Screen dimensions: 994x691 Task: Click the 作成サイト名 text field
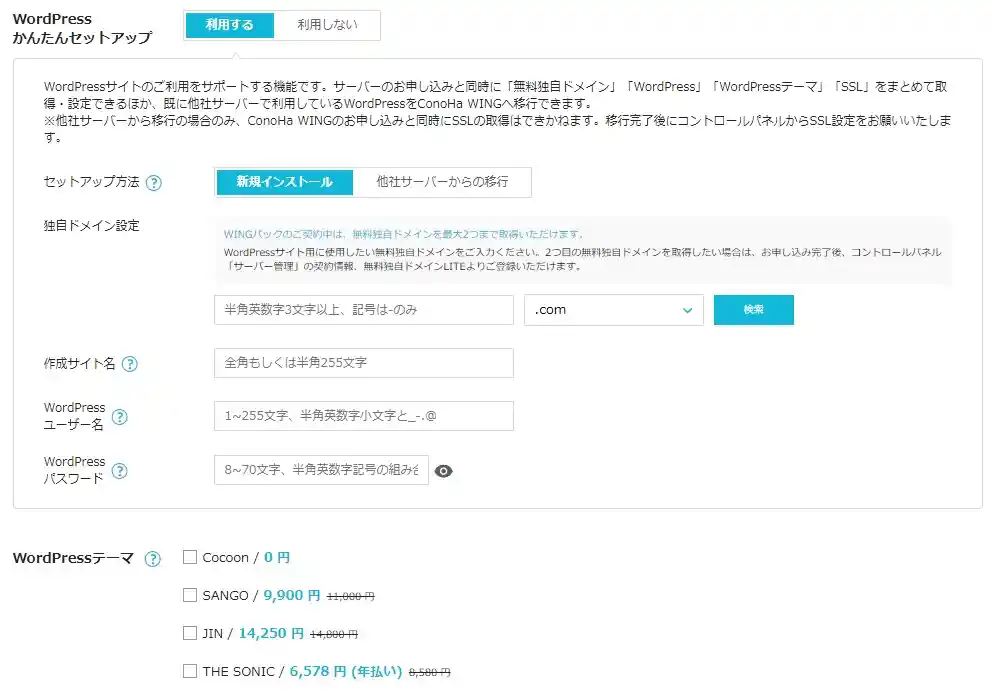[364, 363]
